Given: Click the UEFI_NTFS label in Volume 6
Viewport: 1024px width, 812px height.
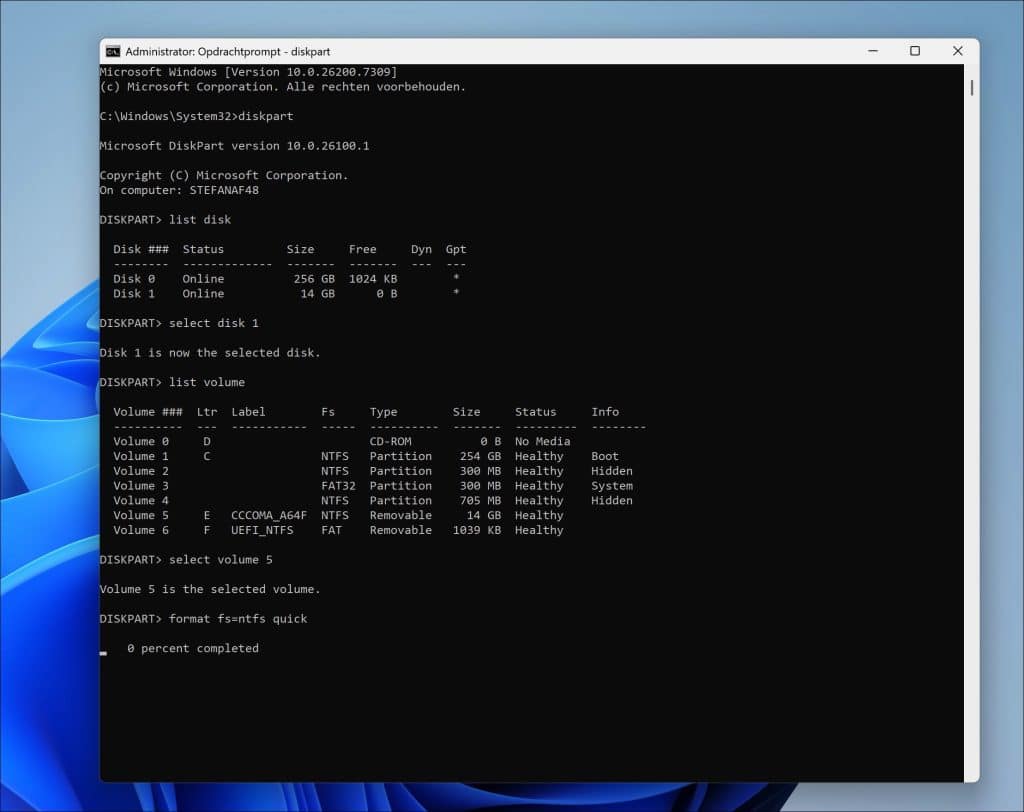Looking at the screenshot, I should coord(262,530).
